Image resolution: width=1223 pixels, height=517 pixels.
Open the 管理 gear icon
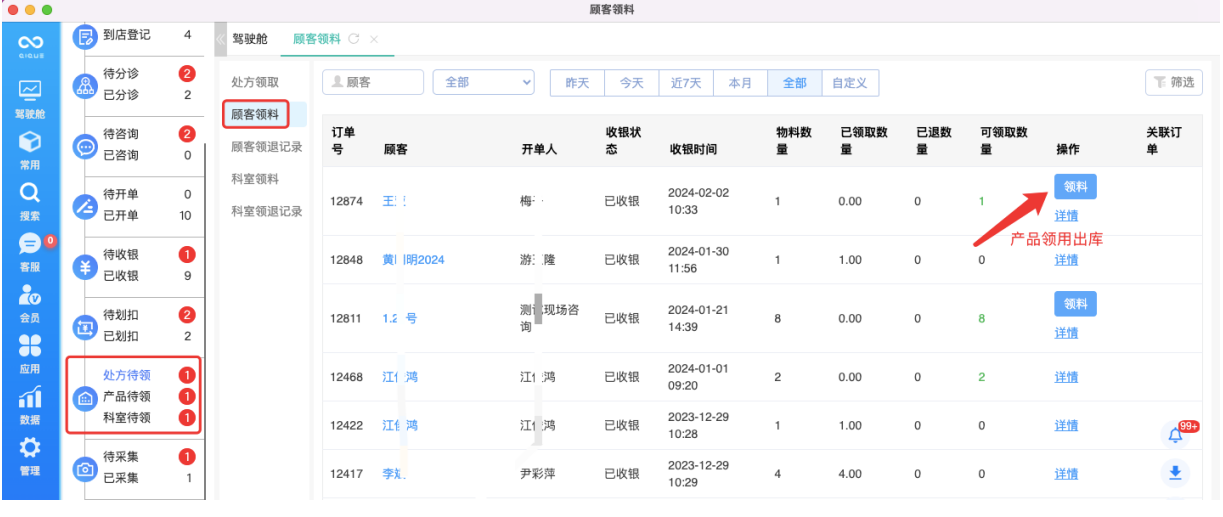pyautogui.click(x=30, y=447)
